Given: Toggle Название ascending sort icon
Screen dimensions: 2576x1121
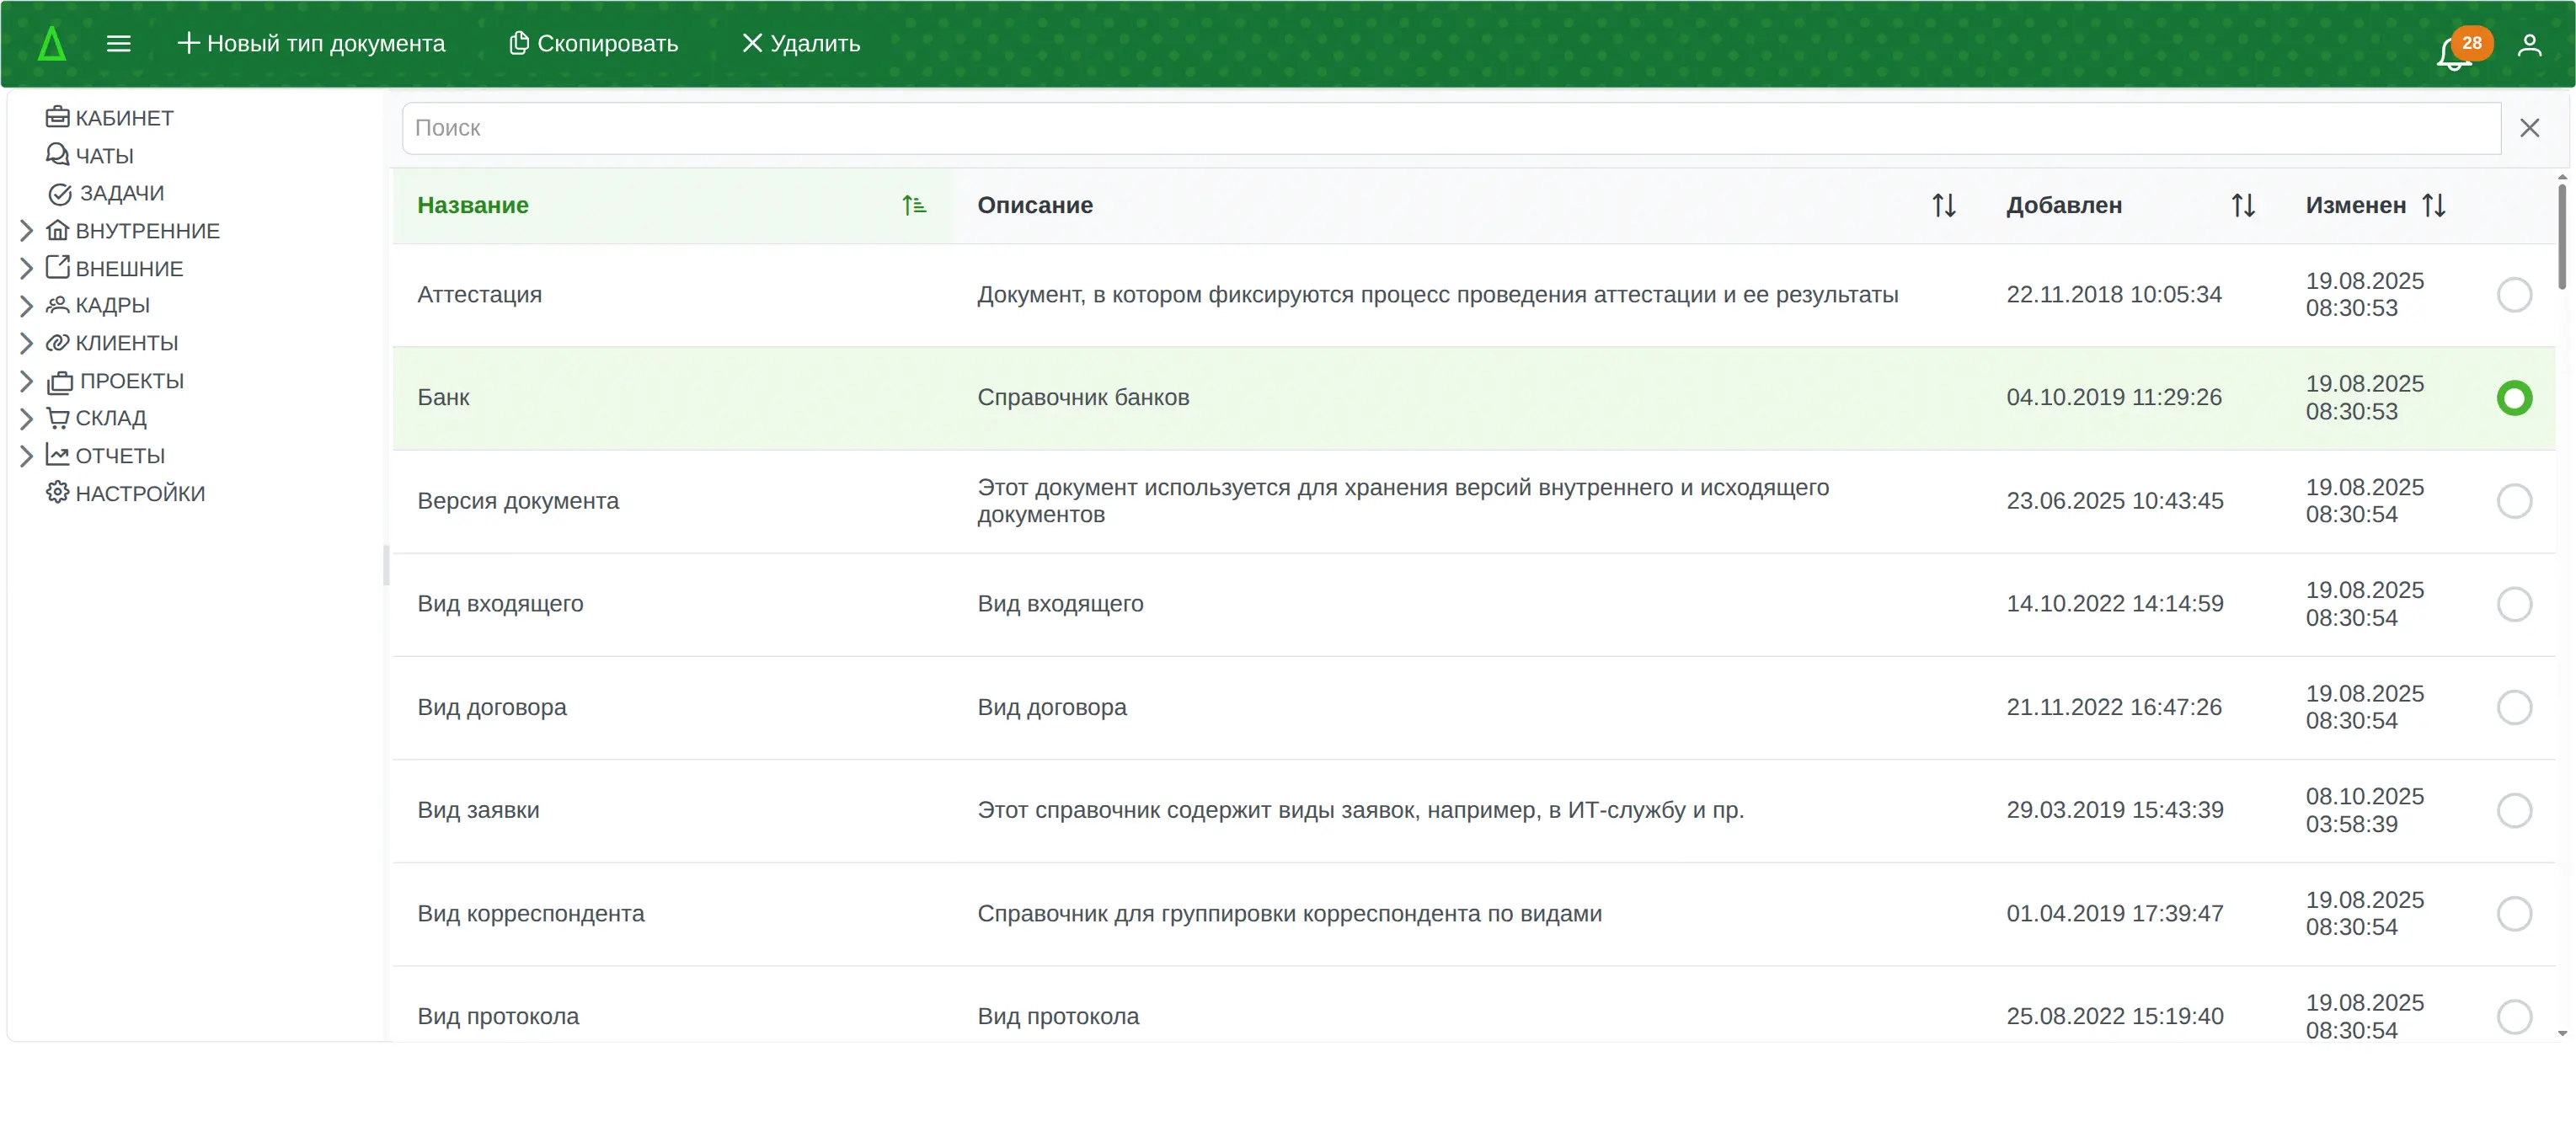Looking at the screenshot, I should 913,205.
